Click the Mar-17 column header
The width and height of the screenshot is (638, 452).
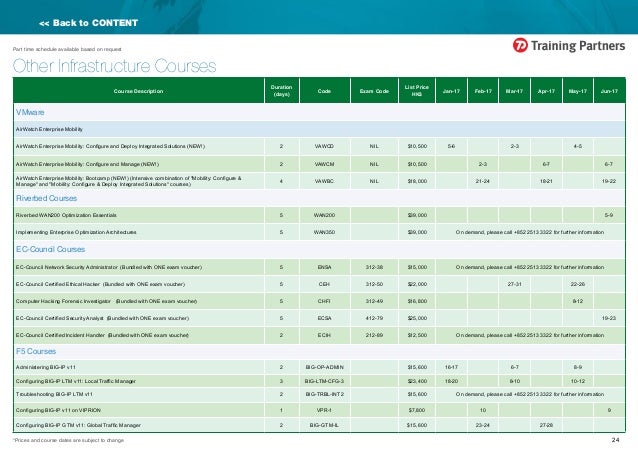click(x=514, y=91)
